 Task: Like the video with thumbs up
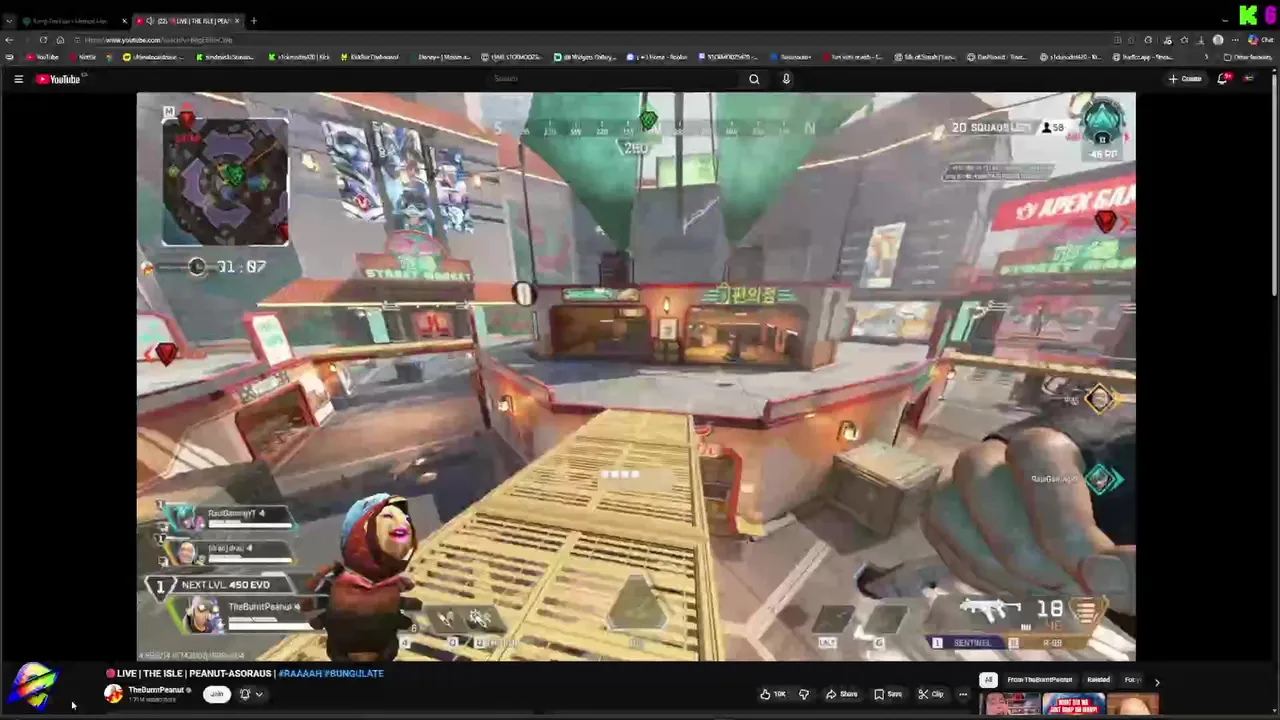click(x=773, y=694)
